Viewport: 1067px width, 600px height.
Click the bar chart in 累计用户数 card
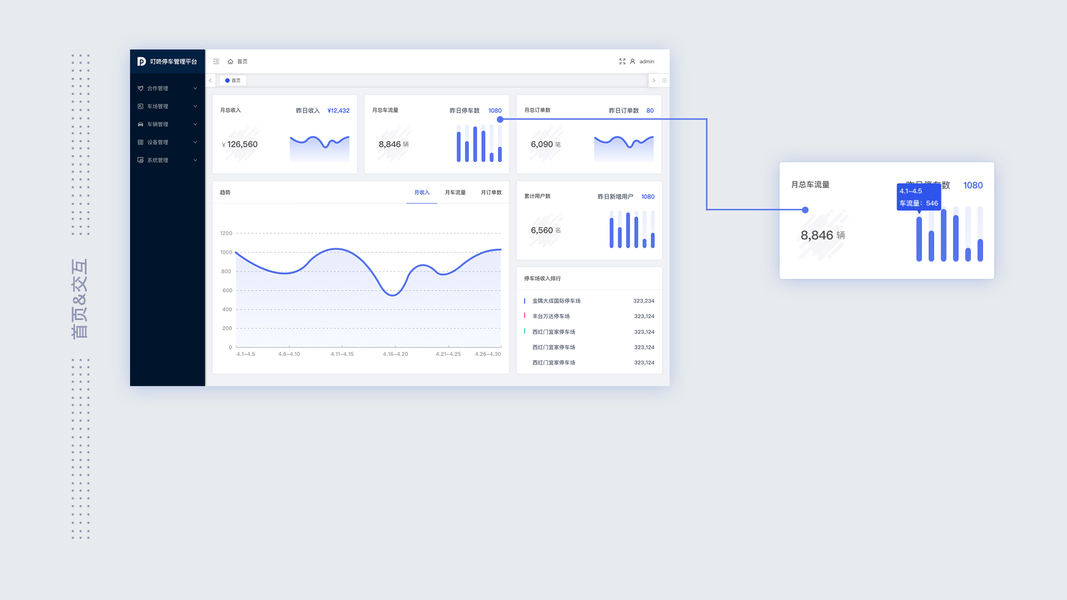point(631,229)
